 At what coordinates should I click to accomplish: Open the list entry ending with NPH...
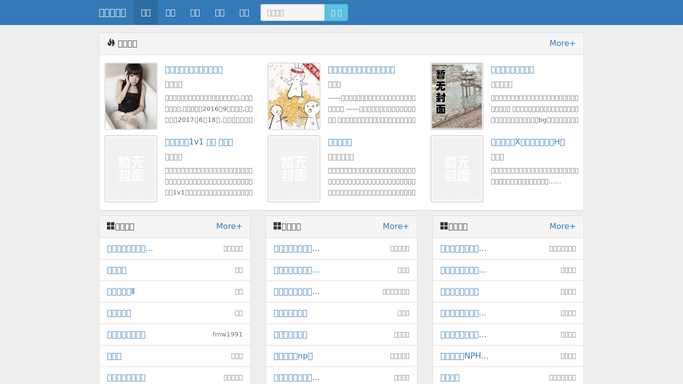click(464, 356)
